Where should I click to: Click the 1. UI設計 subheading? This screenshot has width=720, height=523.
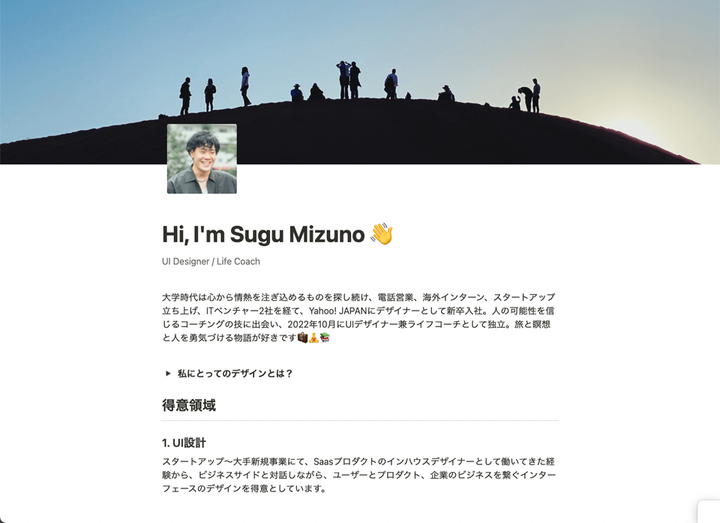coord(184,443)
